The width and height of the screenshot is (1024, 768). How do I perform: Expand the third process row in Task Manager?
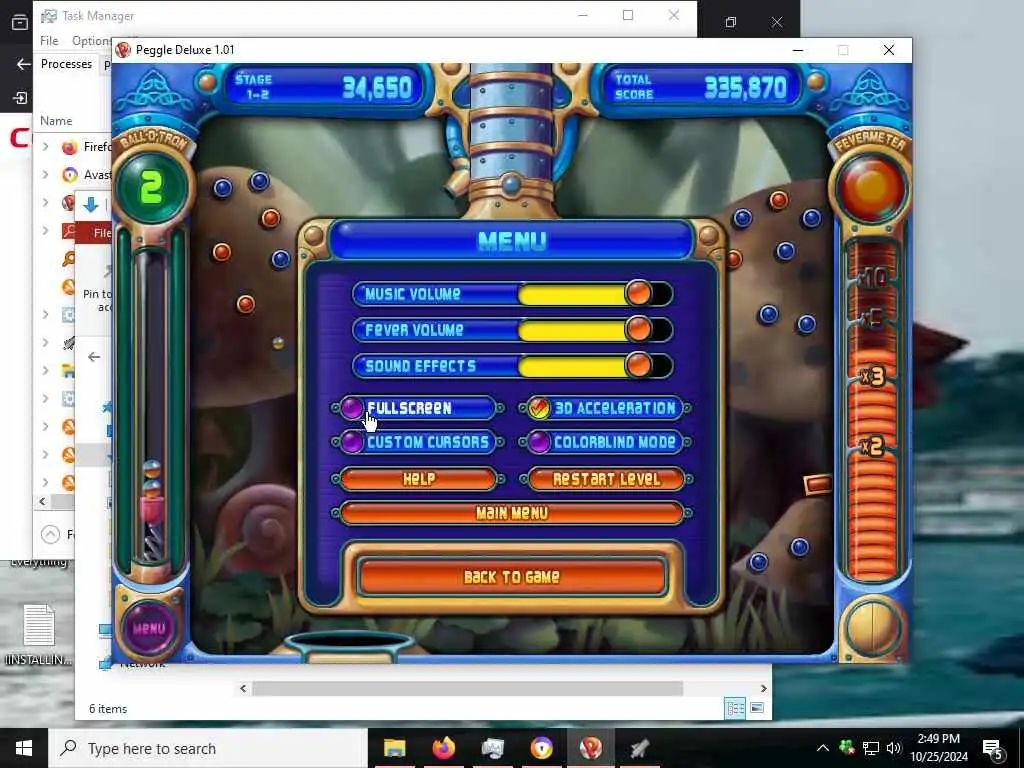click(x=46, y=202)
